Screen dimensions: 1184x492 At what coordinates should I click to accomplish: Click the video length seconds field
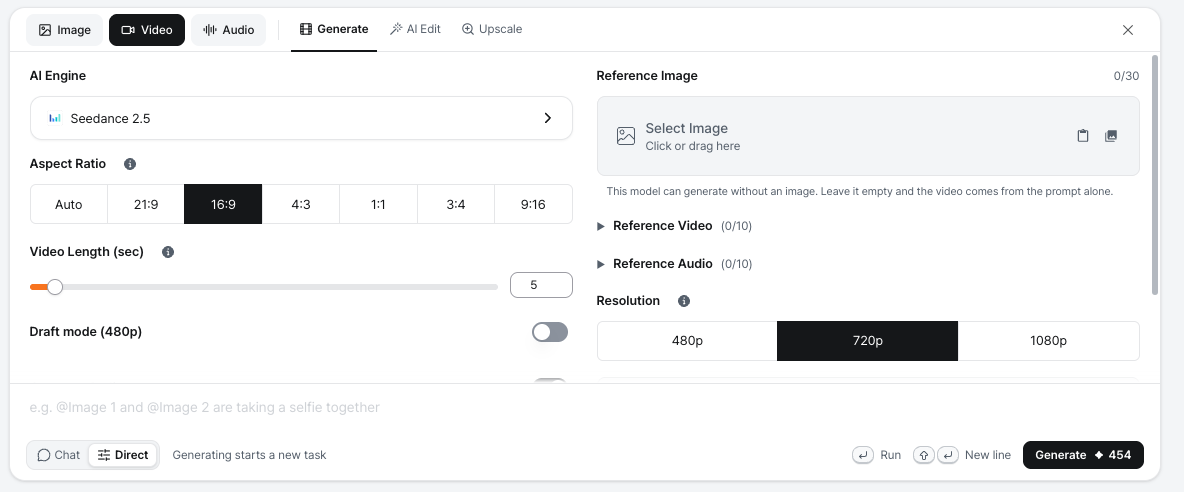point(541,285)
